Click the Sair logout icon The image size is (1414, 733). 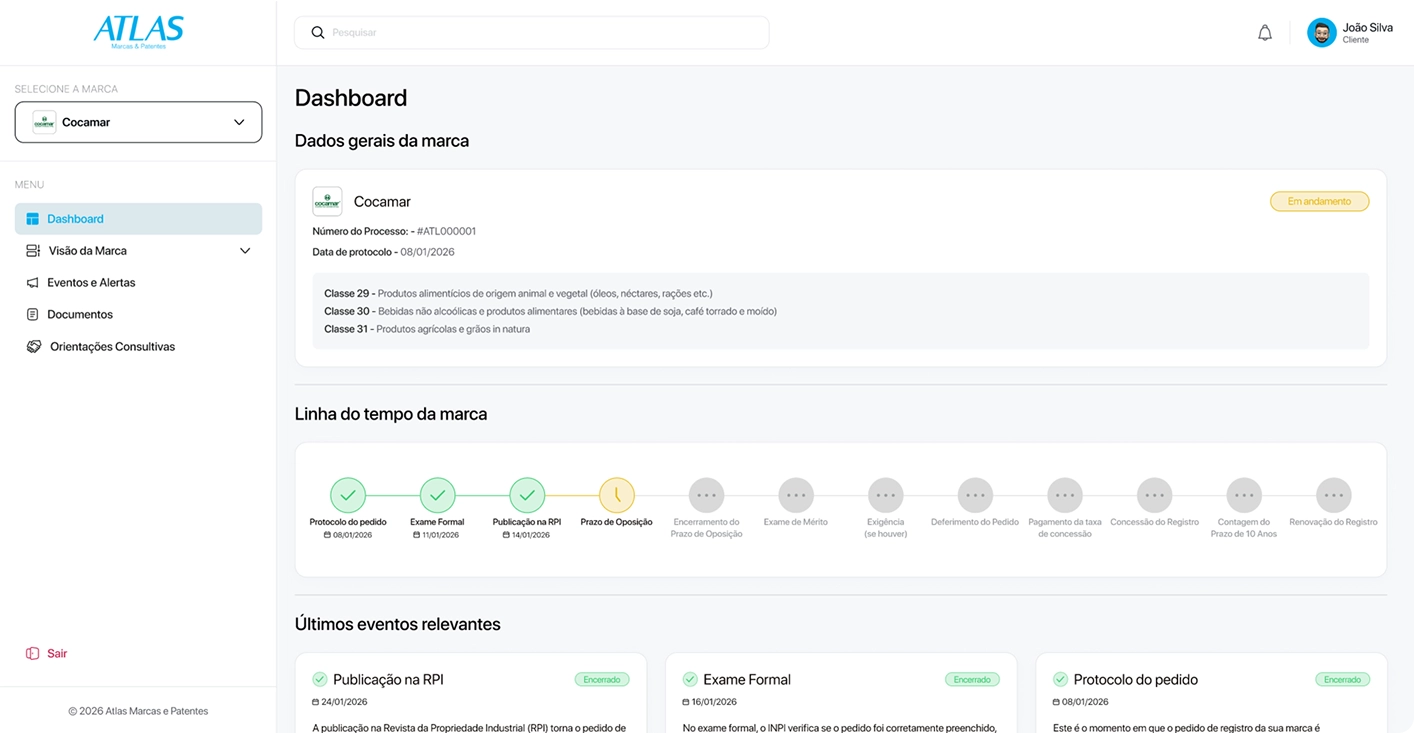(33, 654)
